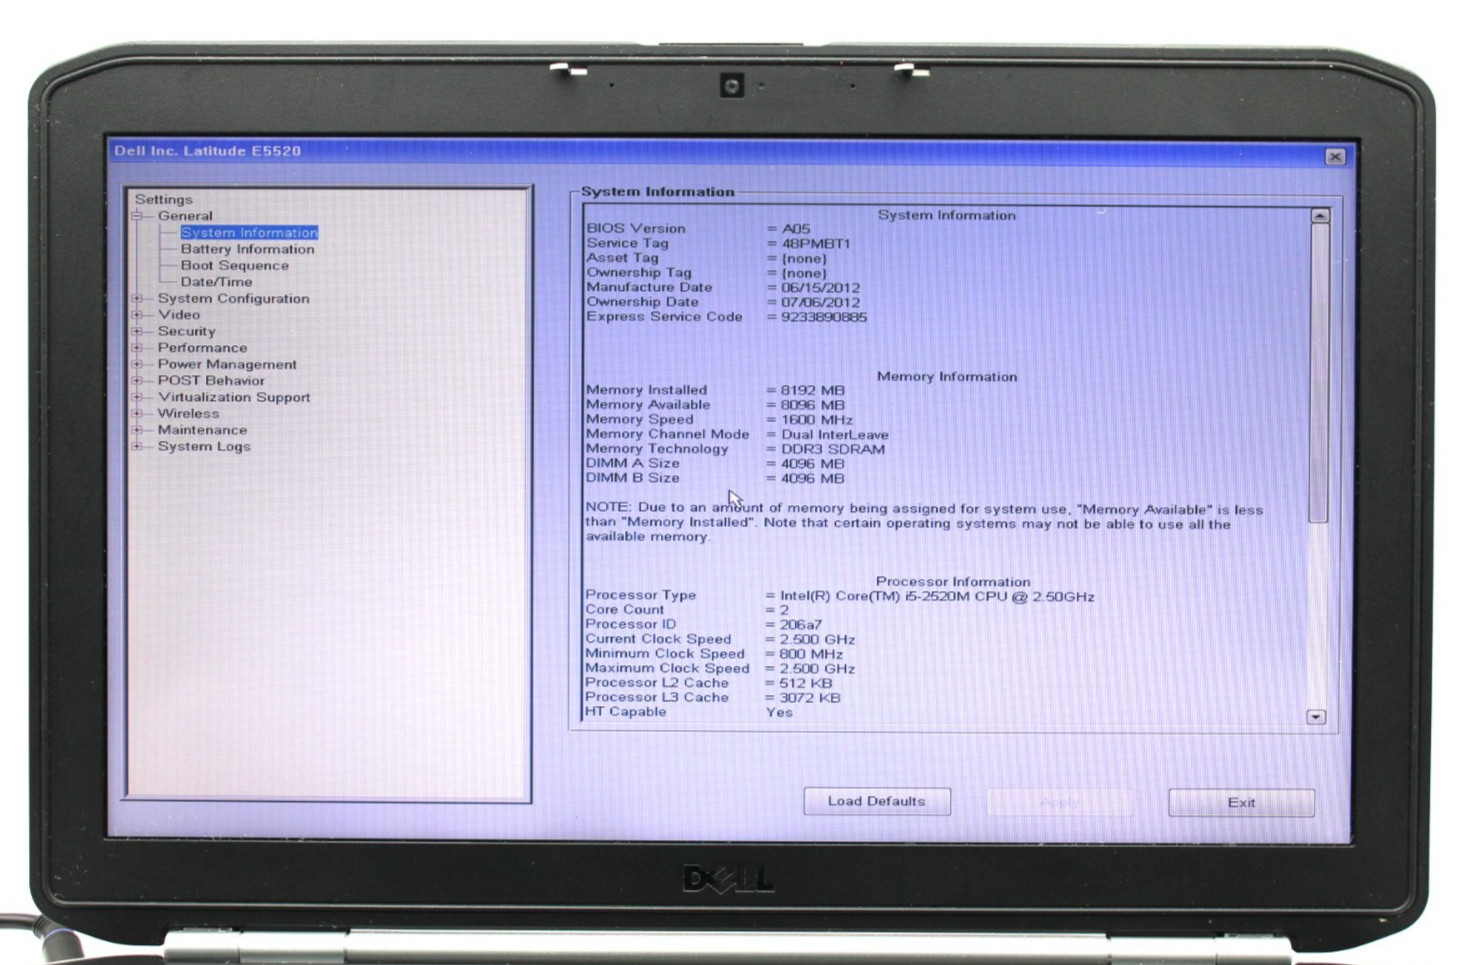The image size is (1472, 965).
Task: Click the Memory Information heading
Action: click(947, 377)
